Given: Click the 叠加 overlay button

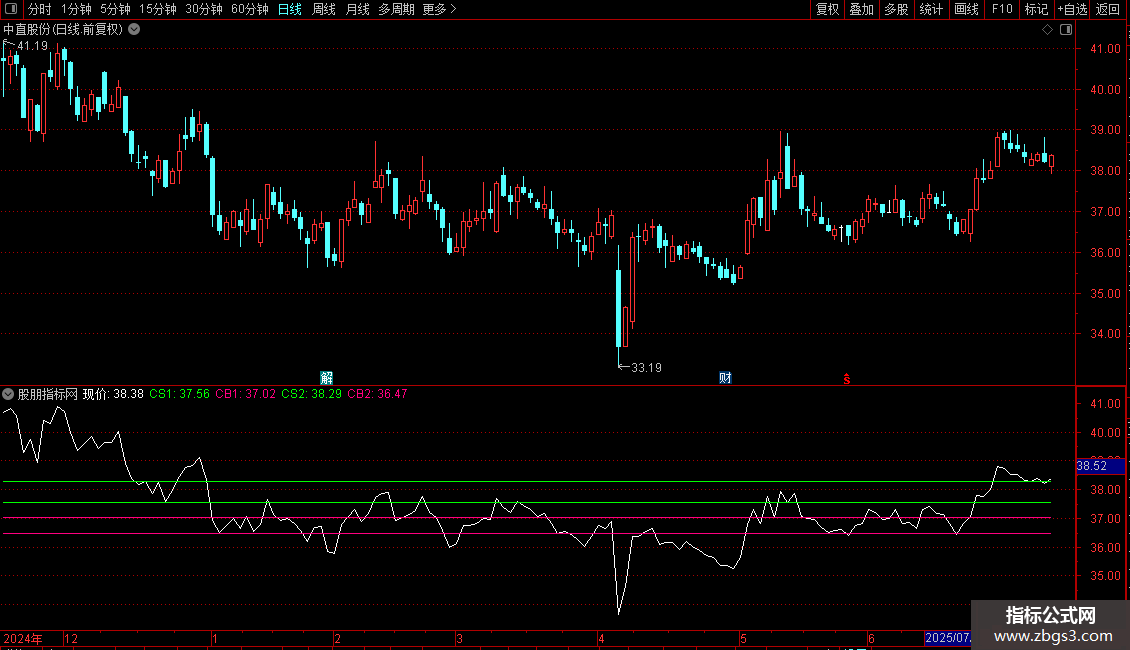Looking at the screenshot, I should tap(861, 9).
